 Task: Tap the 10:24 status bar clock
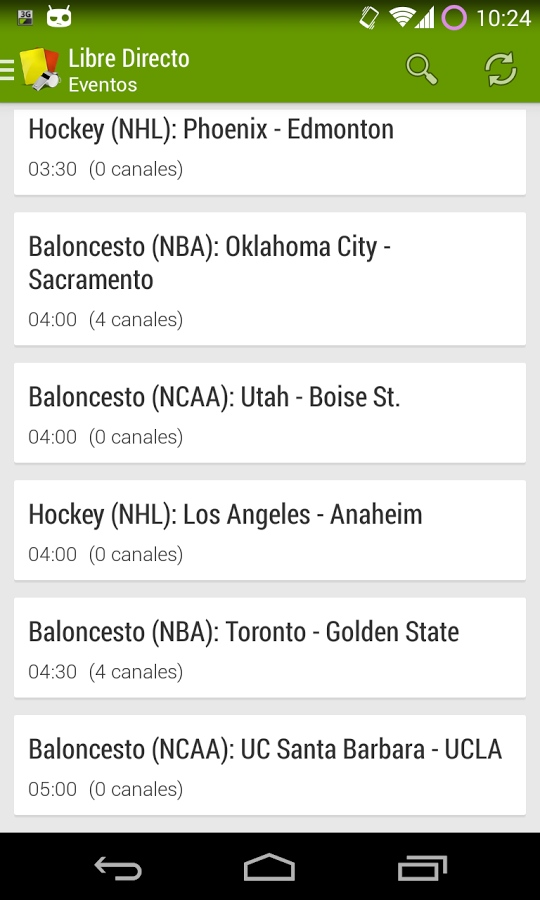click(503, 18)
